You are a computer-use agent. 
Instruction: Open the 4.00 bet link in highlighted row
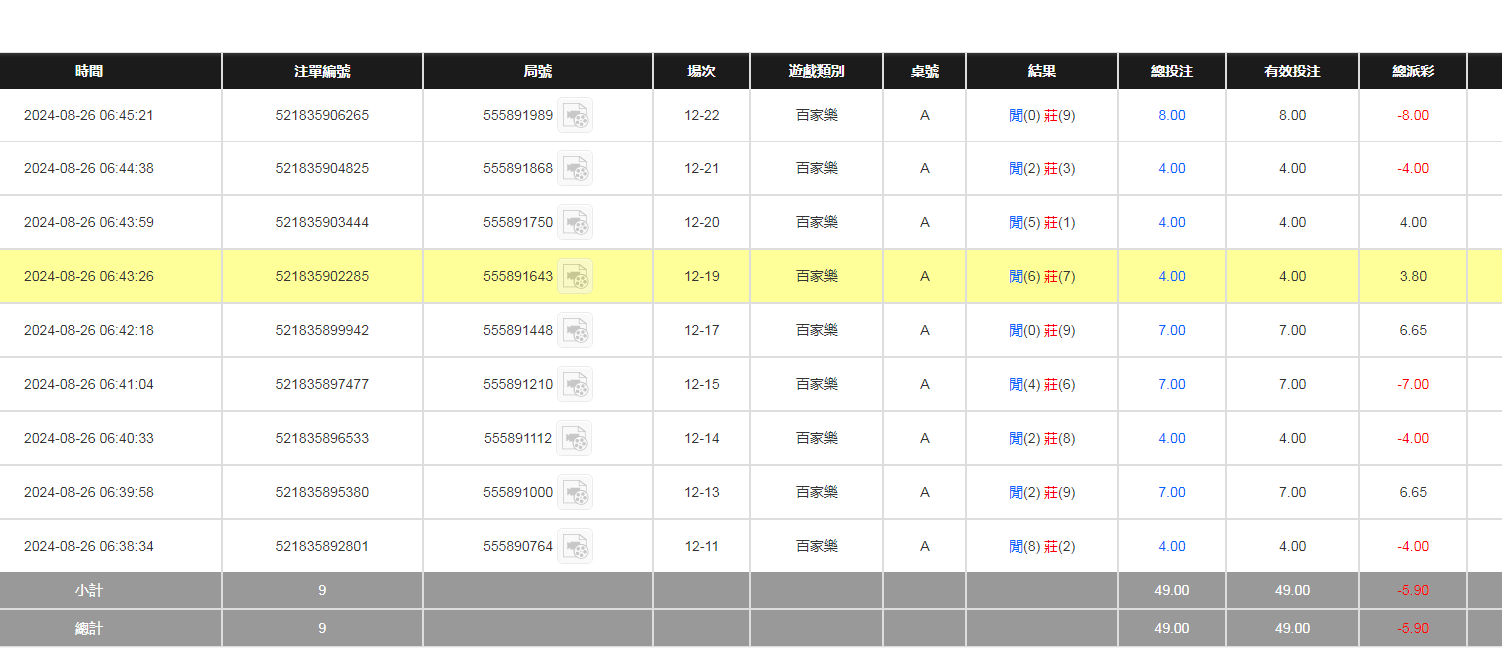point(1171,277)
